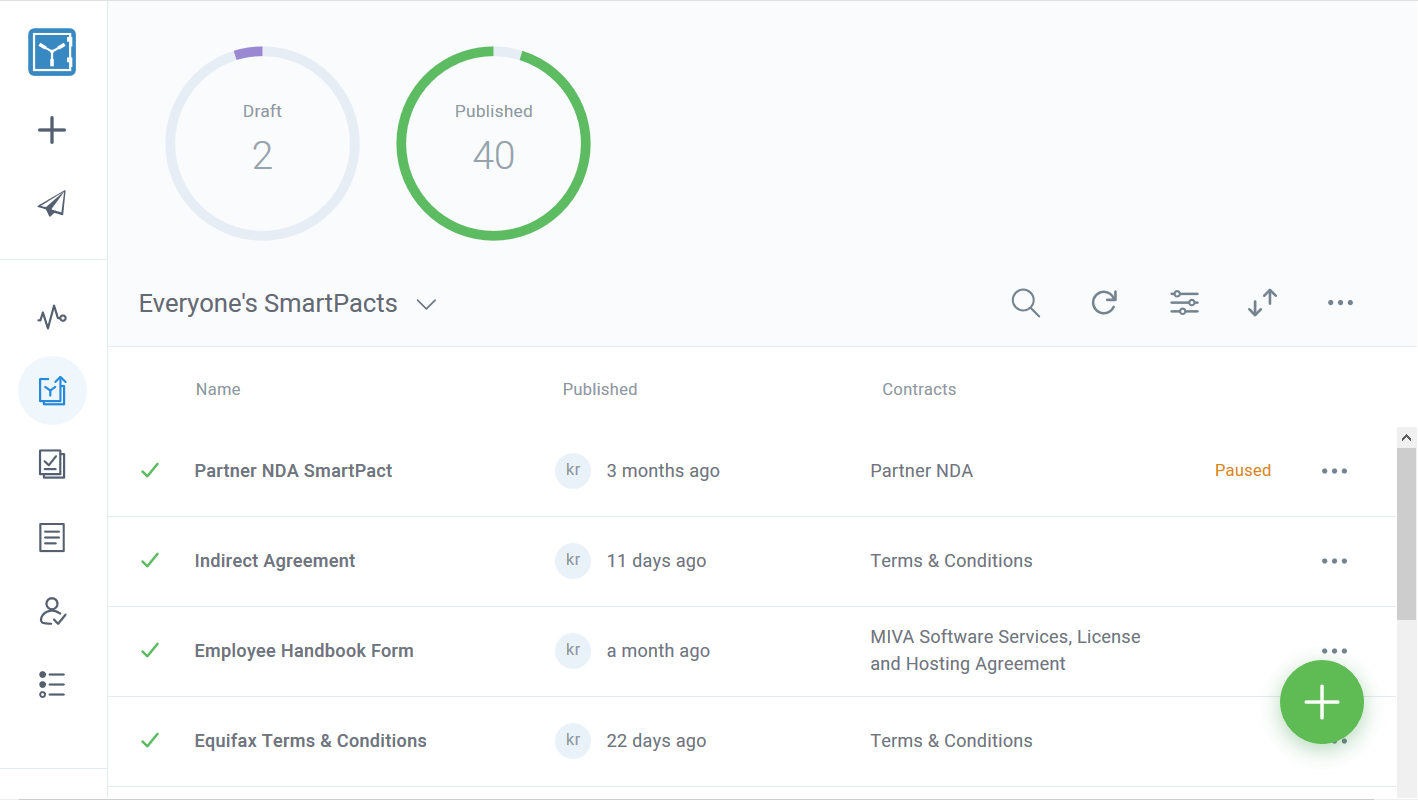Image resolution: width=1418 pixels, height=800 pixels.
Task: Open the checked documents sidebar icon
Action: pos(52,464)
